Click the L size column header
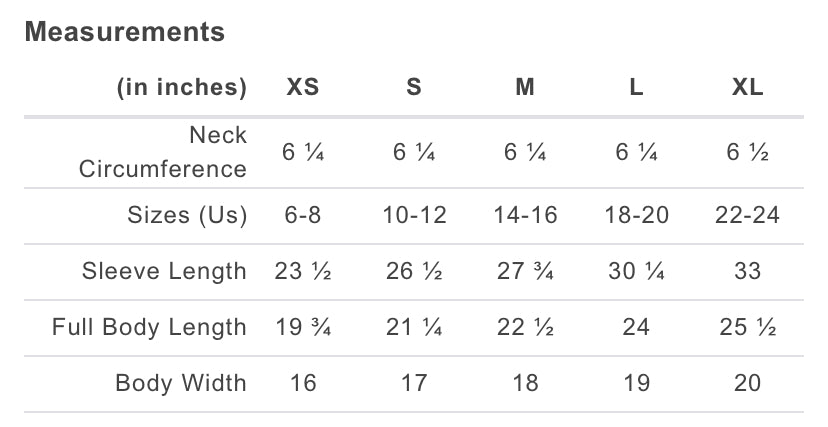The width and height of the screenshot is (828, 427). pos(636,87)
